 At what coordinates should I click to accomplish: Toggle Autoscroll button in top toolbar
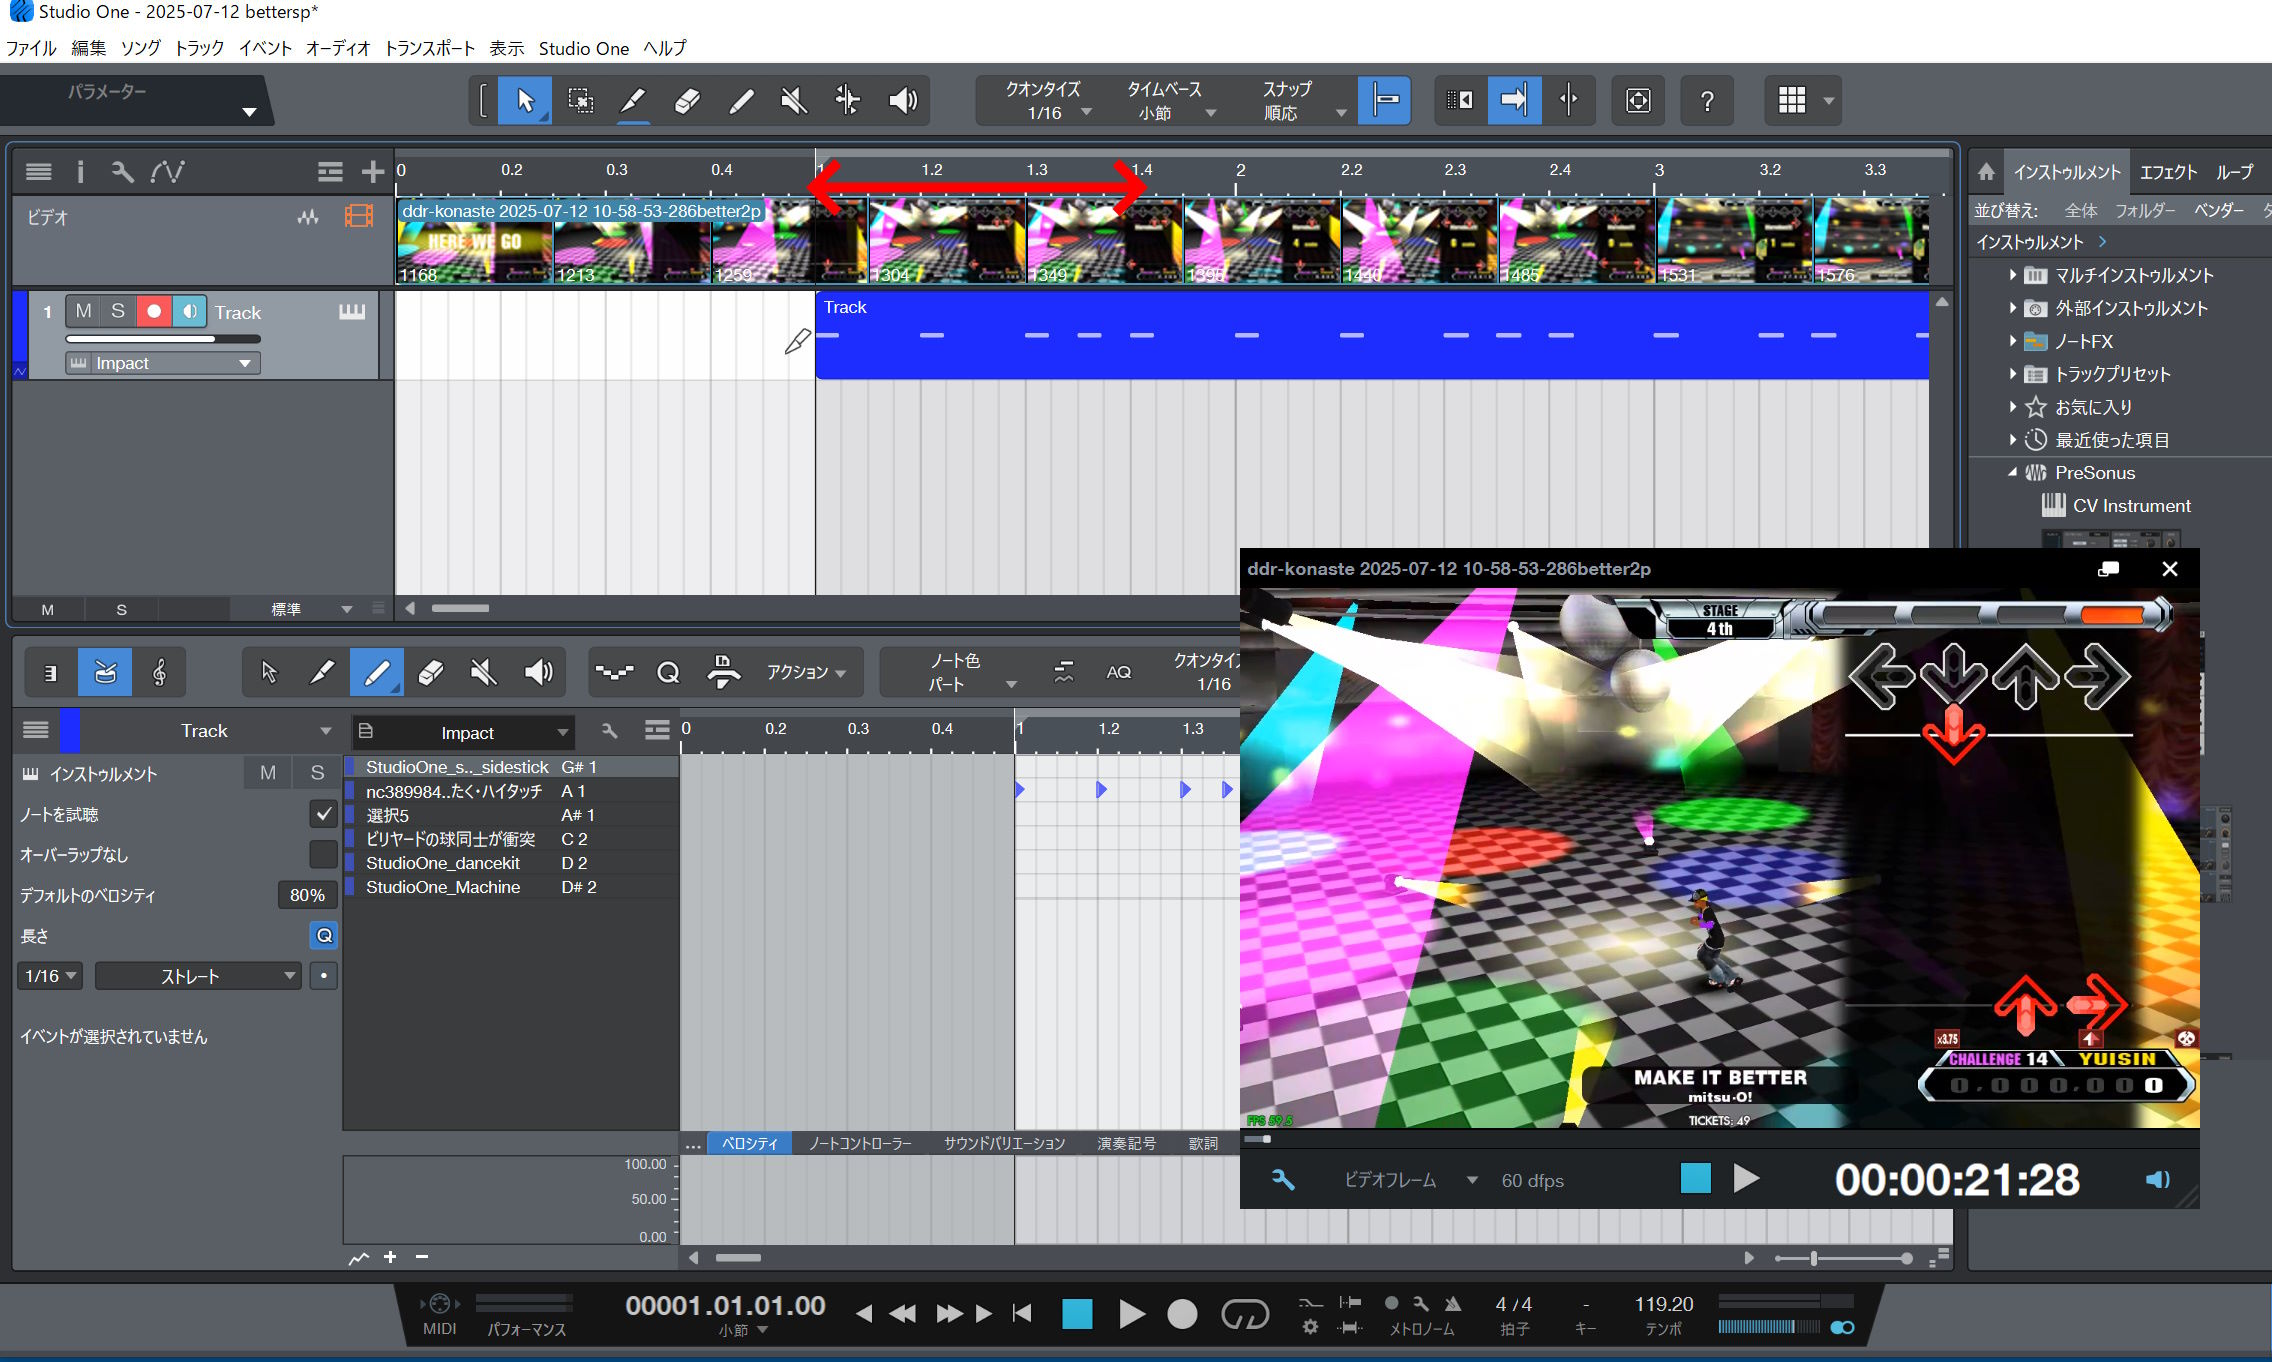[x=1514, y=100]
